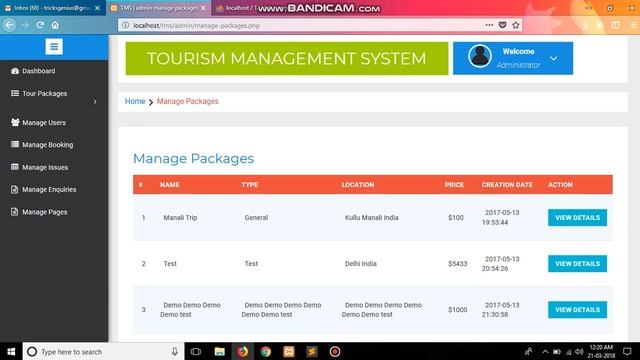Click the Tourism Management System banner
Screen dimensions: 640x360
tap(287, 58)
